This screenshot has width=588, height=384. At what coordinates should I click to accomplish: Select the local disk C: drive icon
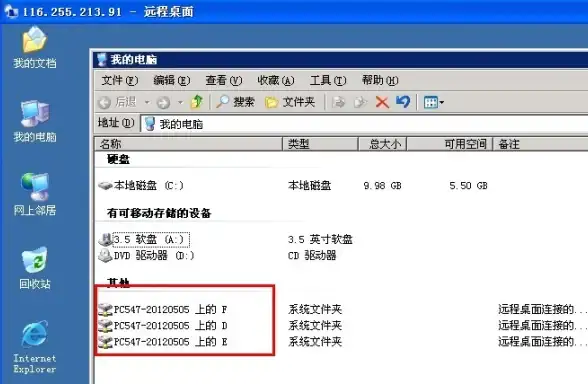105,185
